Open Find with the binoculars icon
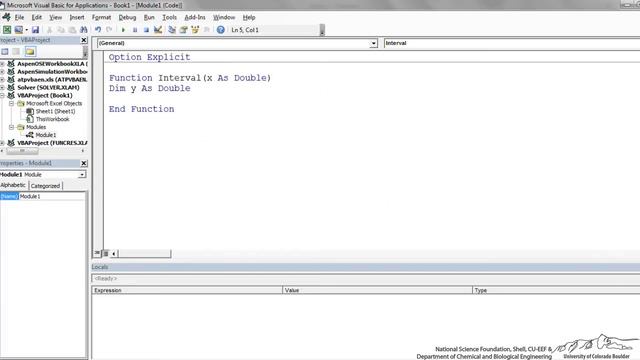 [84, 30]
